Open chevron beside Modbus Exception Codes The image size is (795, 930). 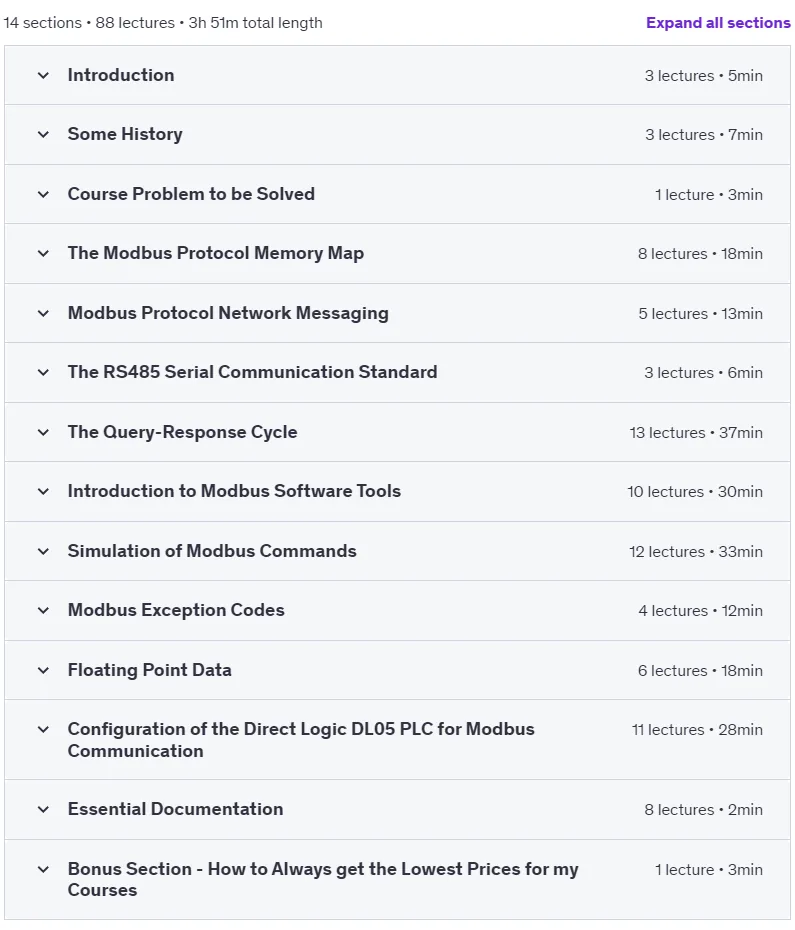pyautogui.click(x=43, y=610)
